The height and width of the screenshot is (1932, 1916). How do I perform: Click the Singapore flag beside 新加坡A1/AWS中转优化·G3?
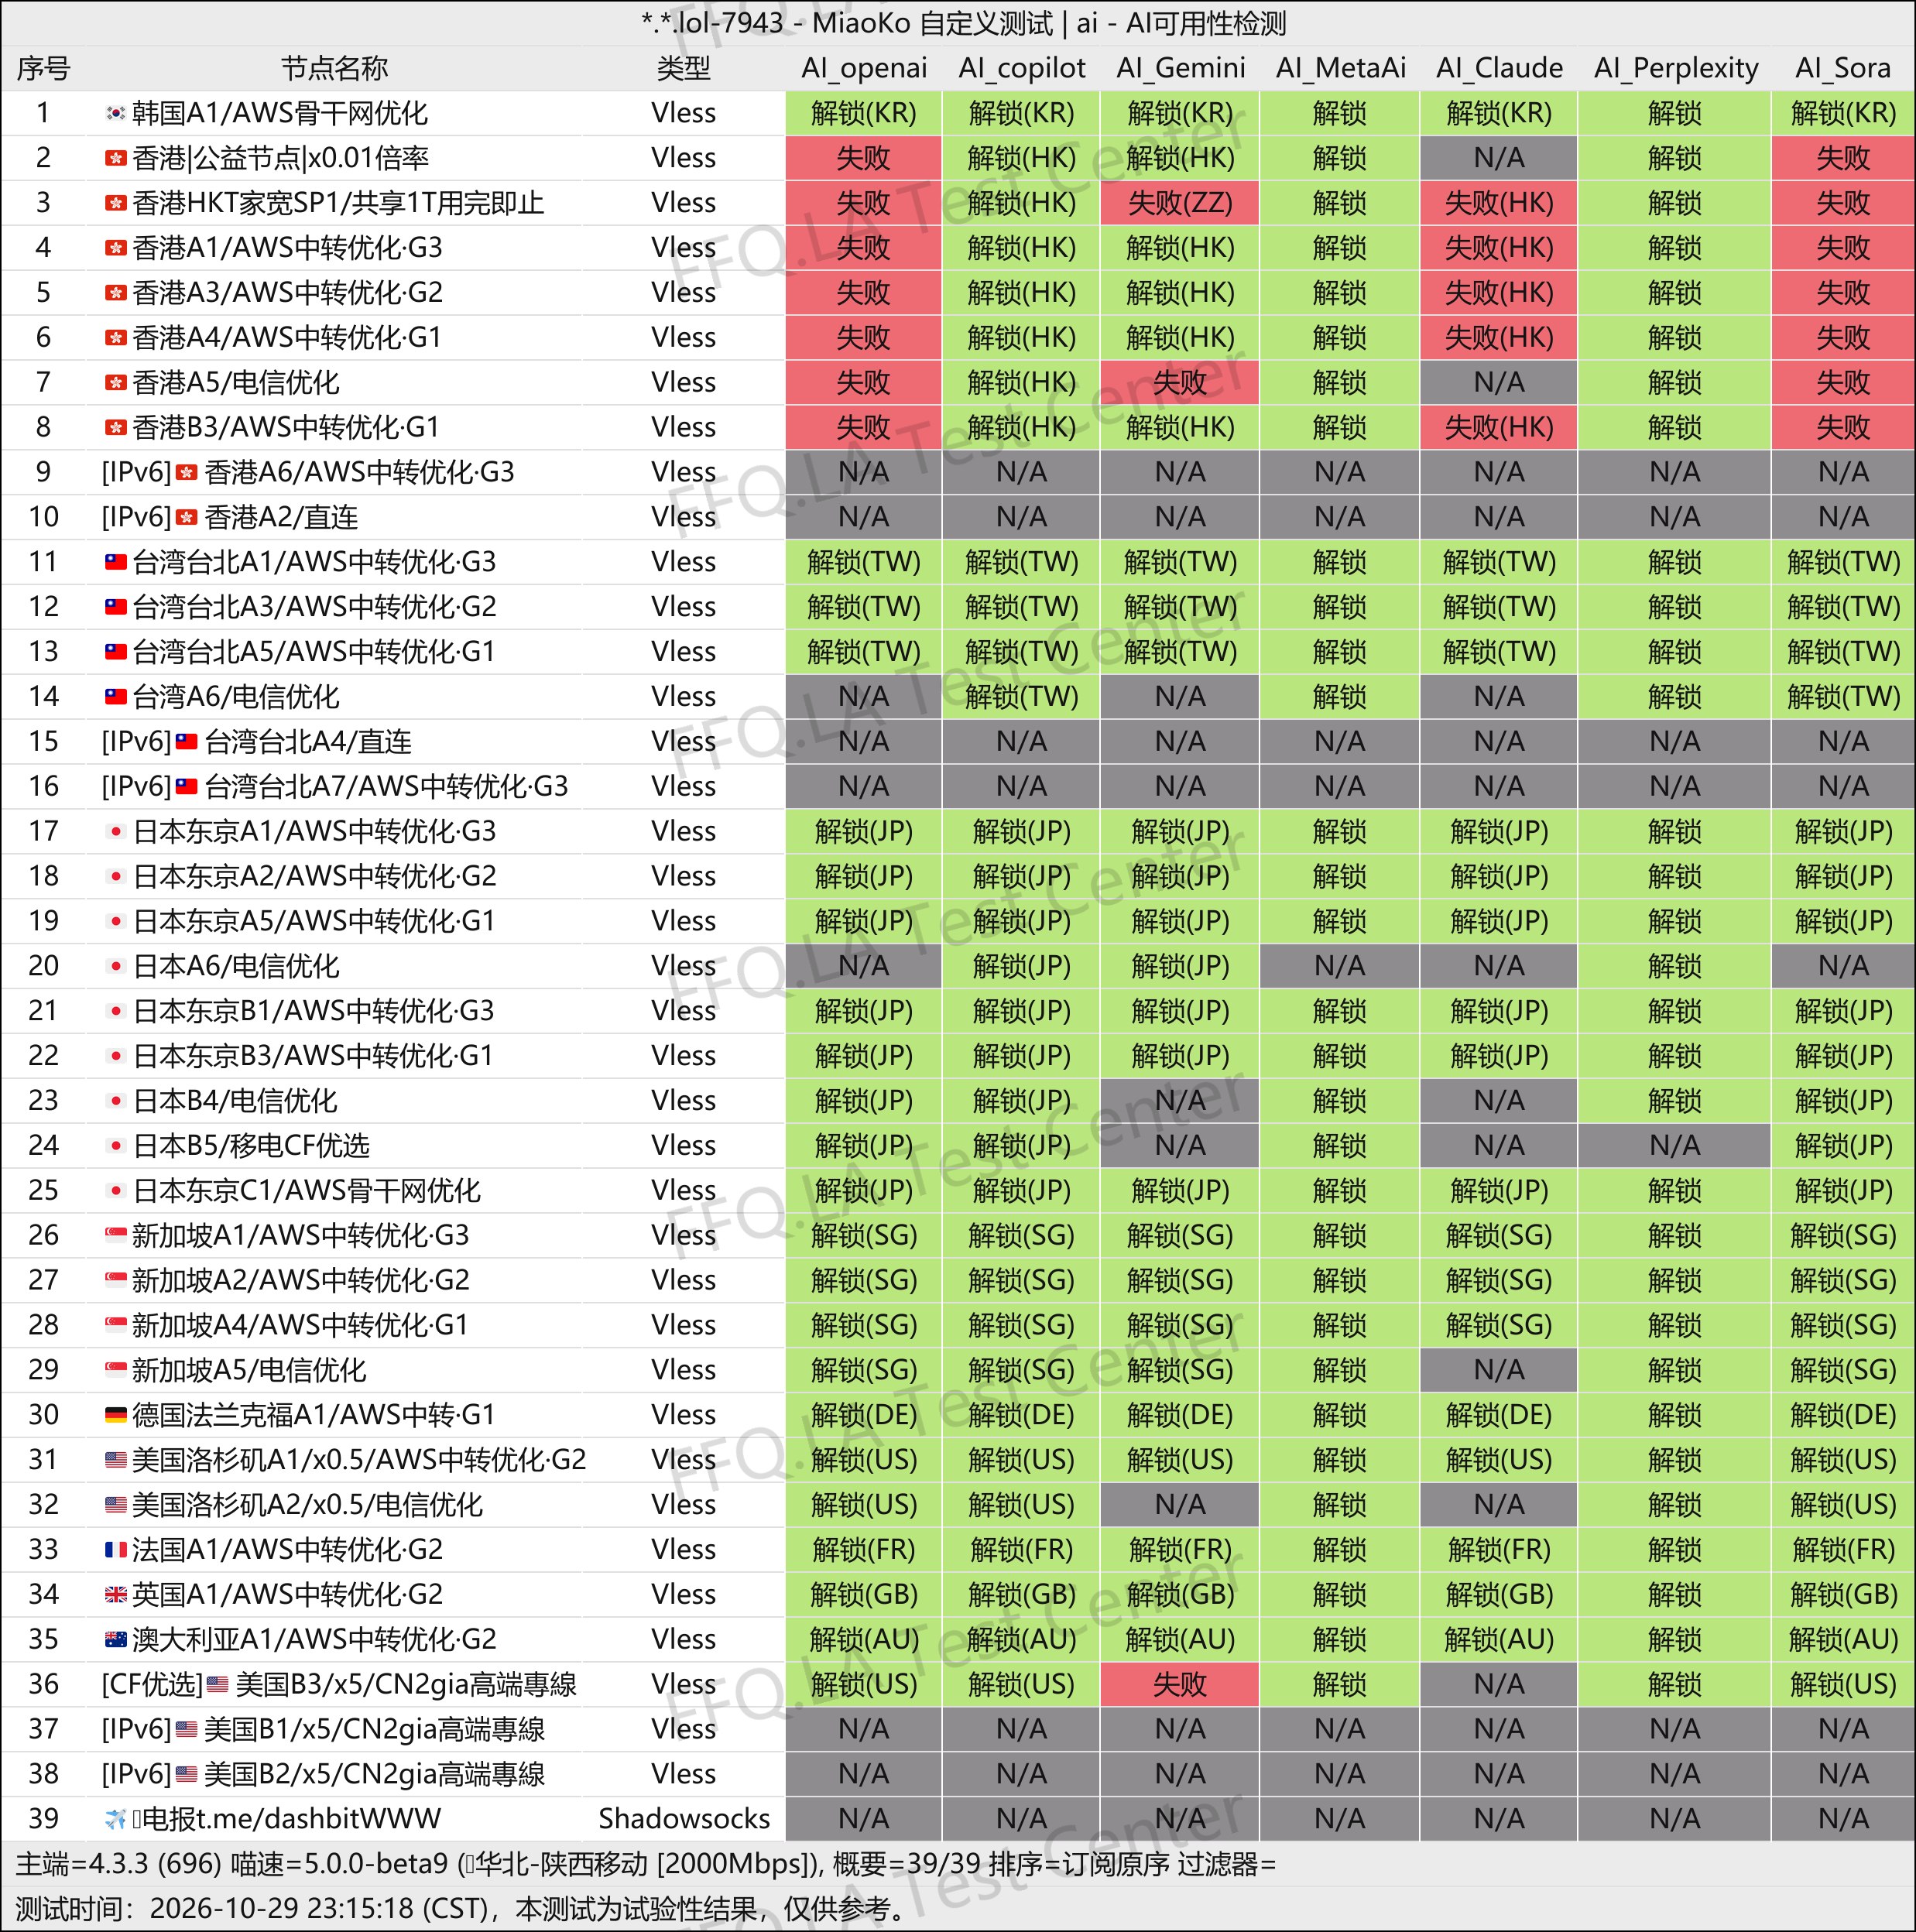pos(116,1235)
